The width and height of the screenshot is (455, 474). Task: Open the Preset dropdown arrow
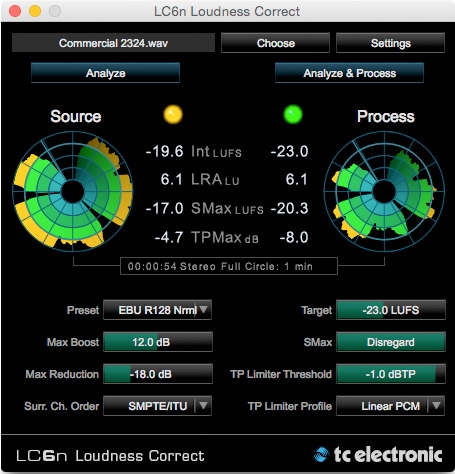(x=204, y=310)
